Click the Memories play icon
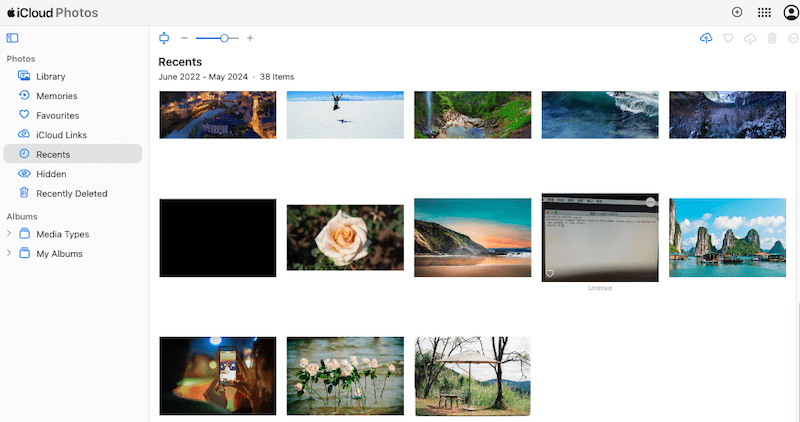The height and width of the screenshot is (422, 800). pyautogui.click(x=24, y=95)
